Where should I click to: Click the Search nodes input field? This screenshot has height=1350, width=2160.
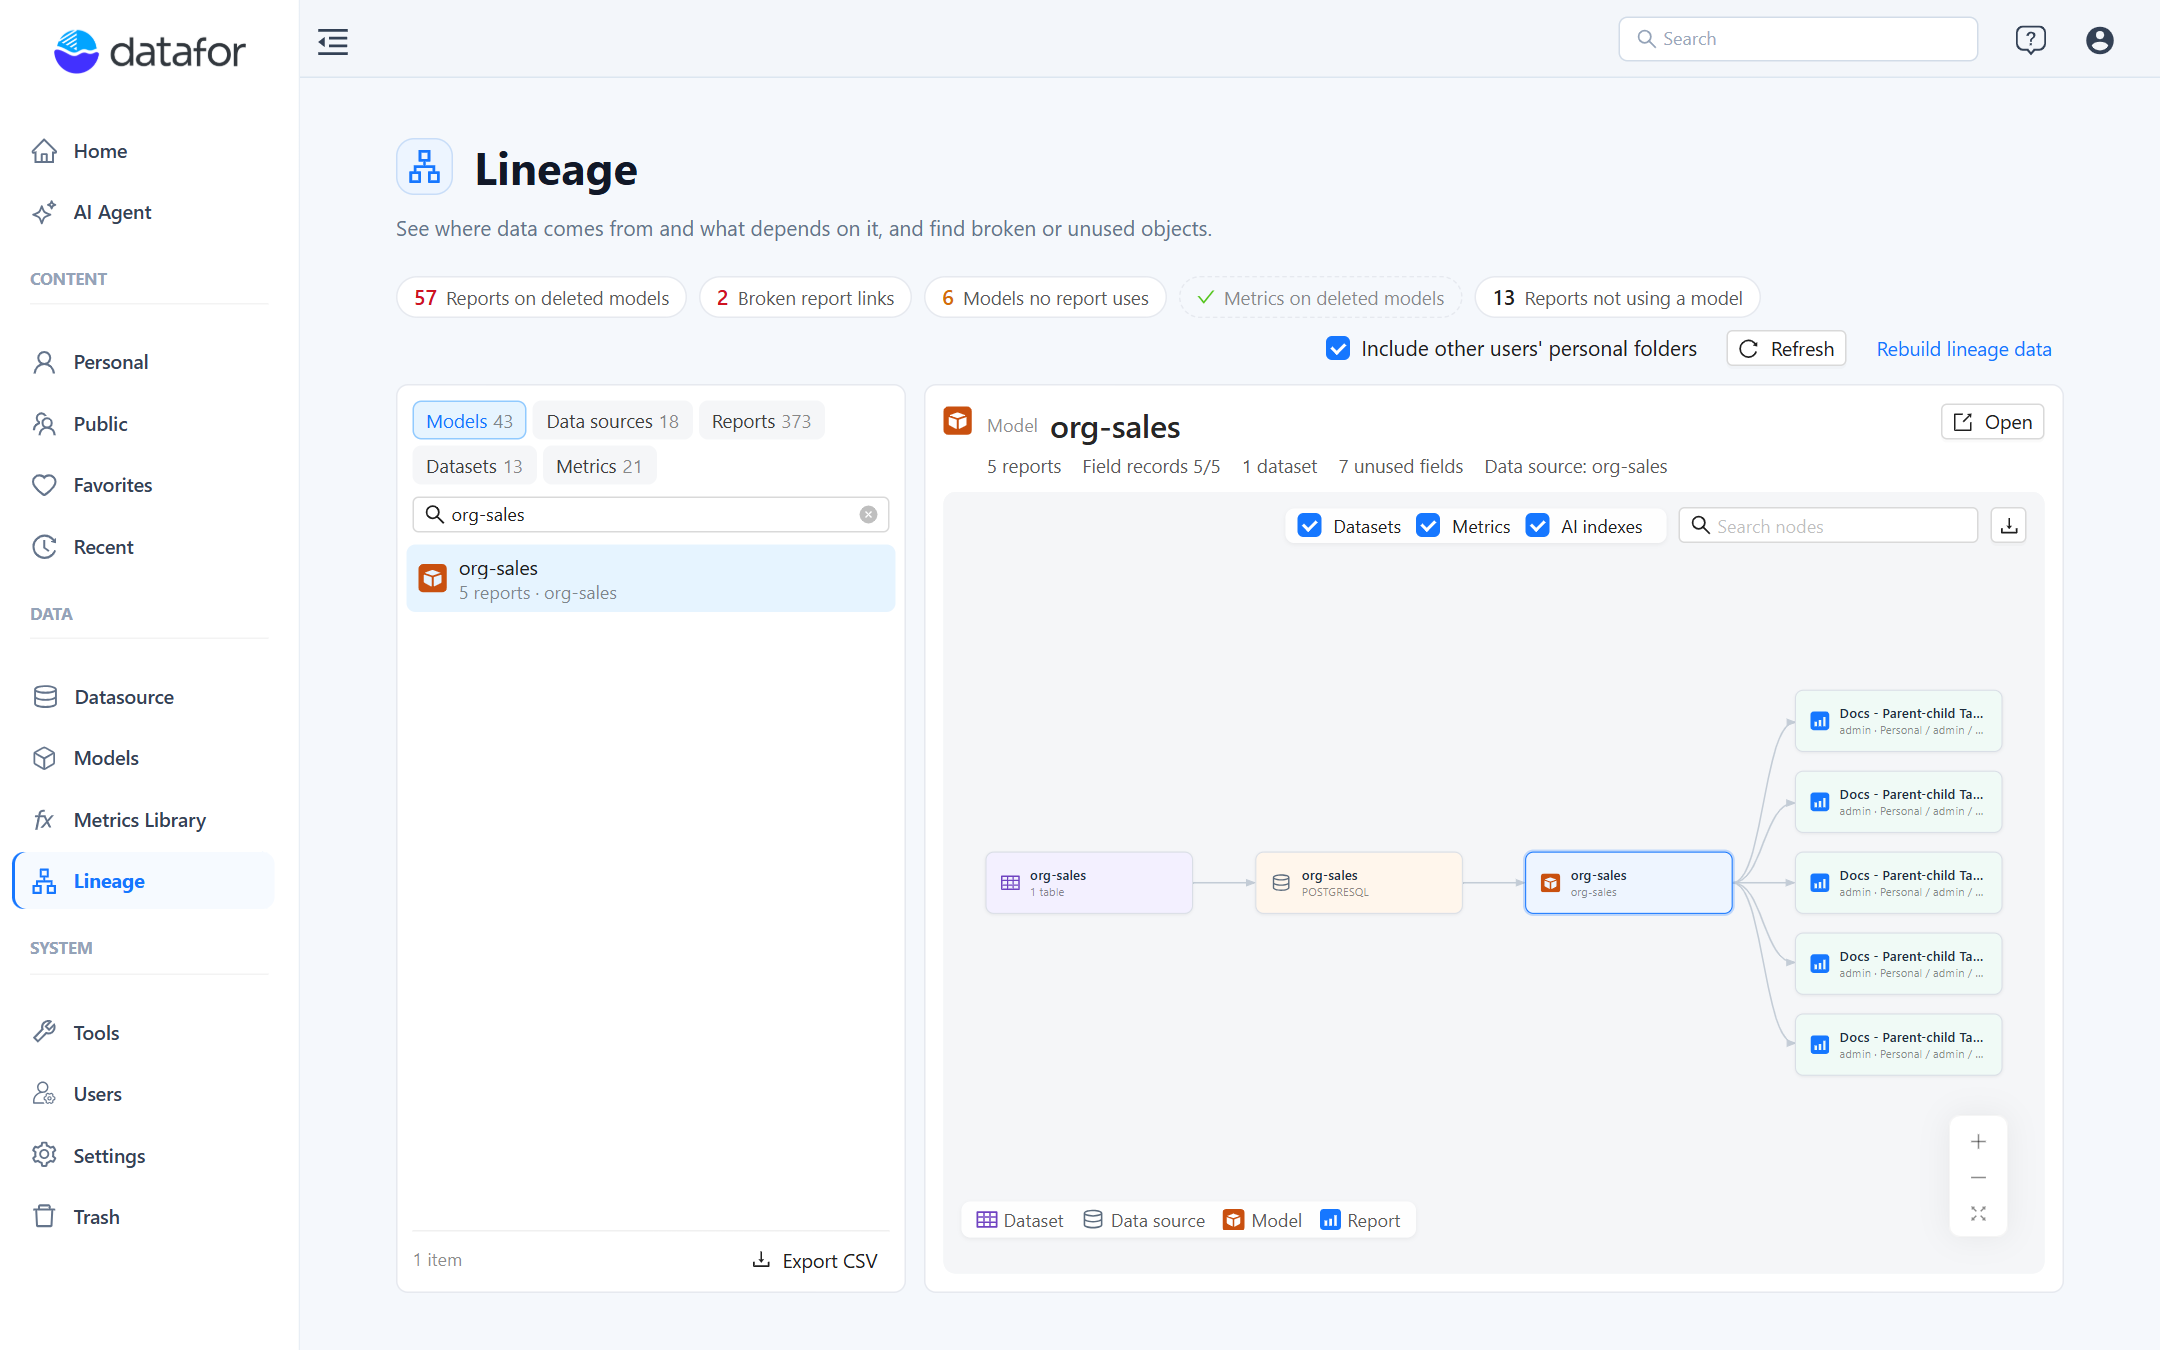tap(1828, 526)
